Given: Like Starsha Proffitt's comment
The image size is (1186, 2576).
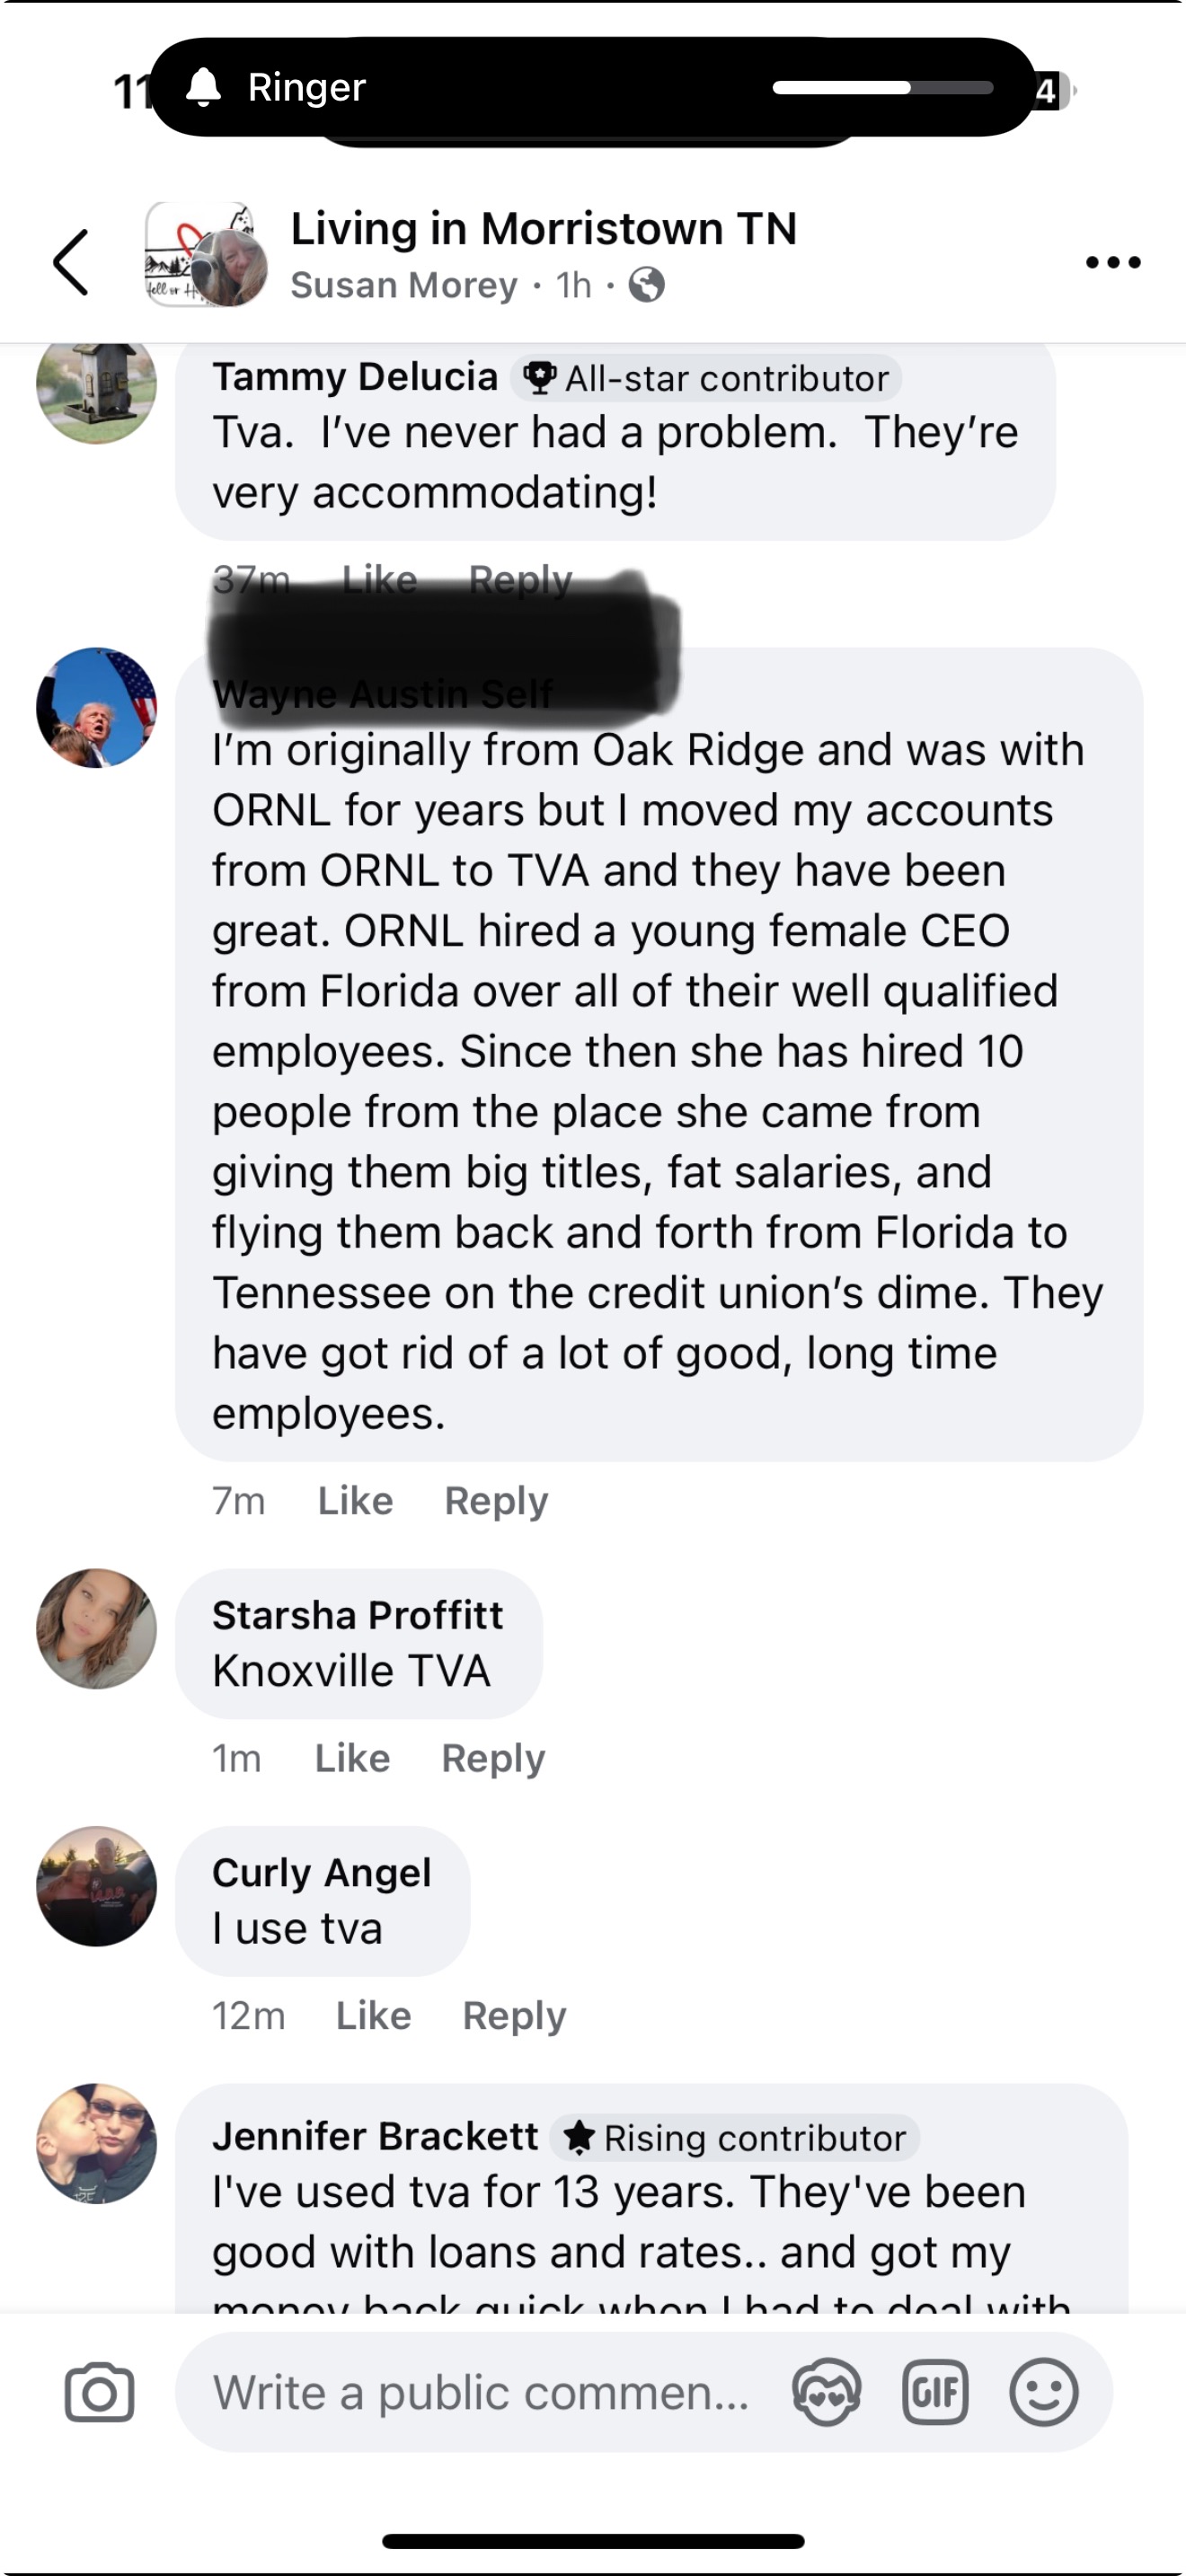Looking at the screenshot, I should coord(352,1758).
